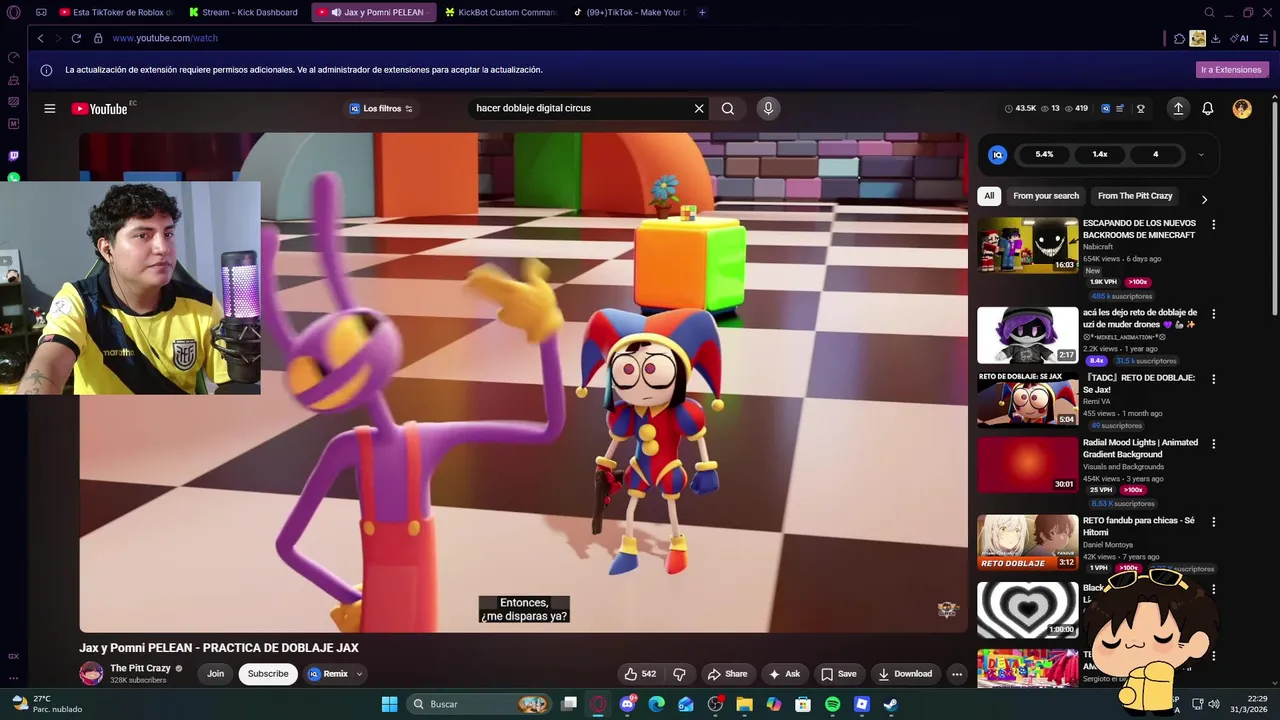Click the upload arrow circle button
The width and height of the screenshot is (1280, 720).
1178,108
